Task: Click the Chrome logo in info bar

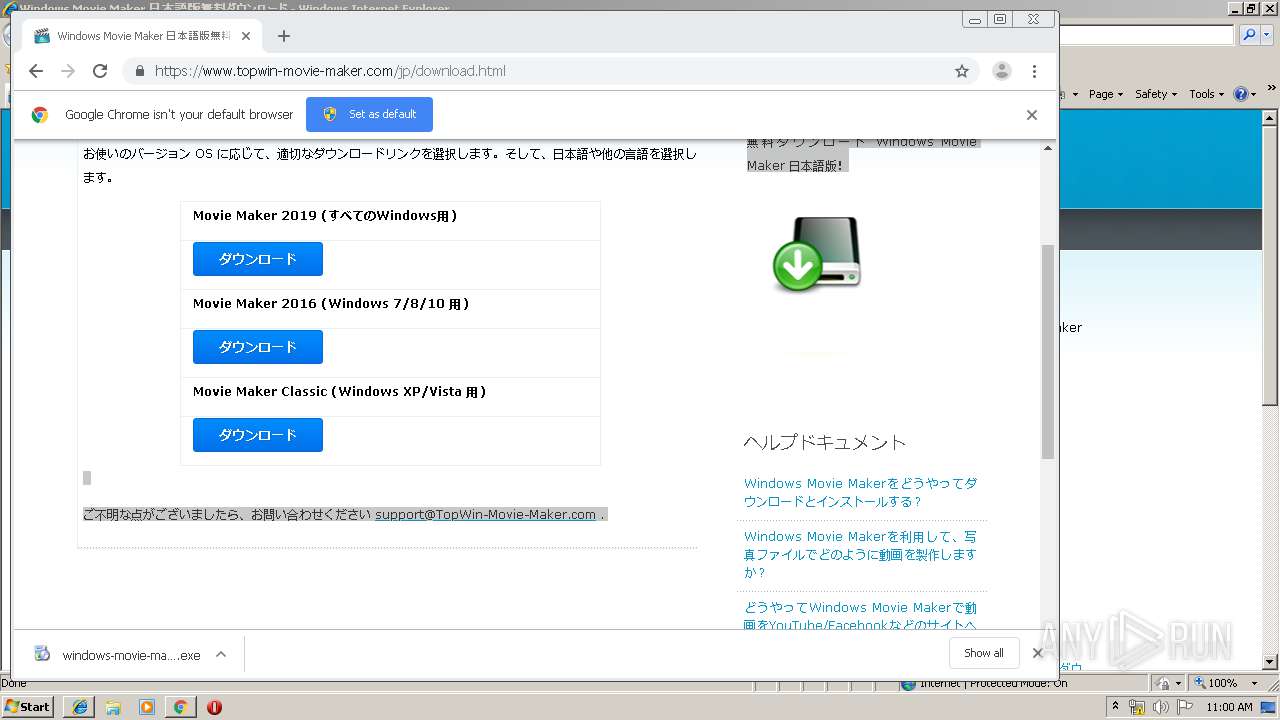Action: (40, 114)
